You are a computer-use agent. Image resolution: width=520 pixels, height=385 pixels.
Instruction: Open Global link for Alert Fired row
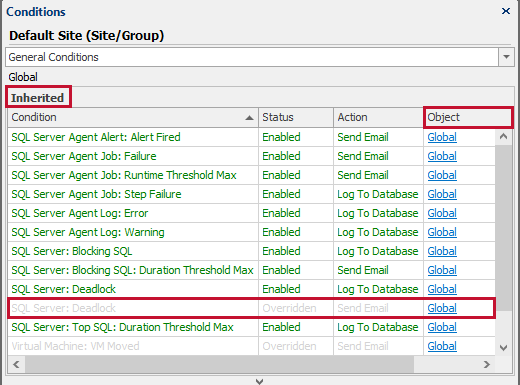pos(442,137)
